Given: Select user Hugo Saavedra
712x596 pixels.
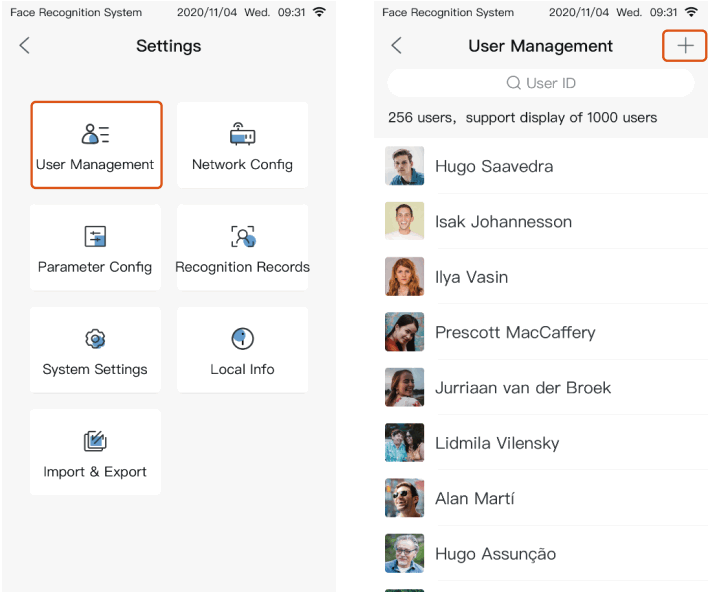Looking at the screenshot, I should (x=494, y=166).
